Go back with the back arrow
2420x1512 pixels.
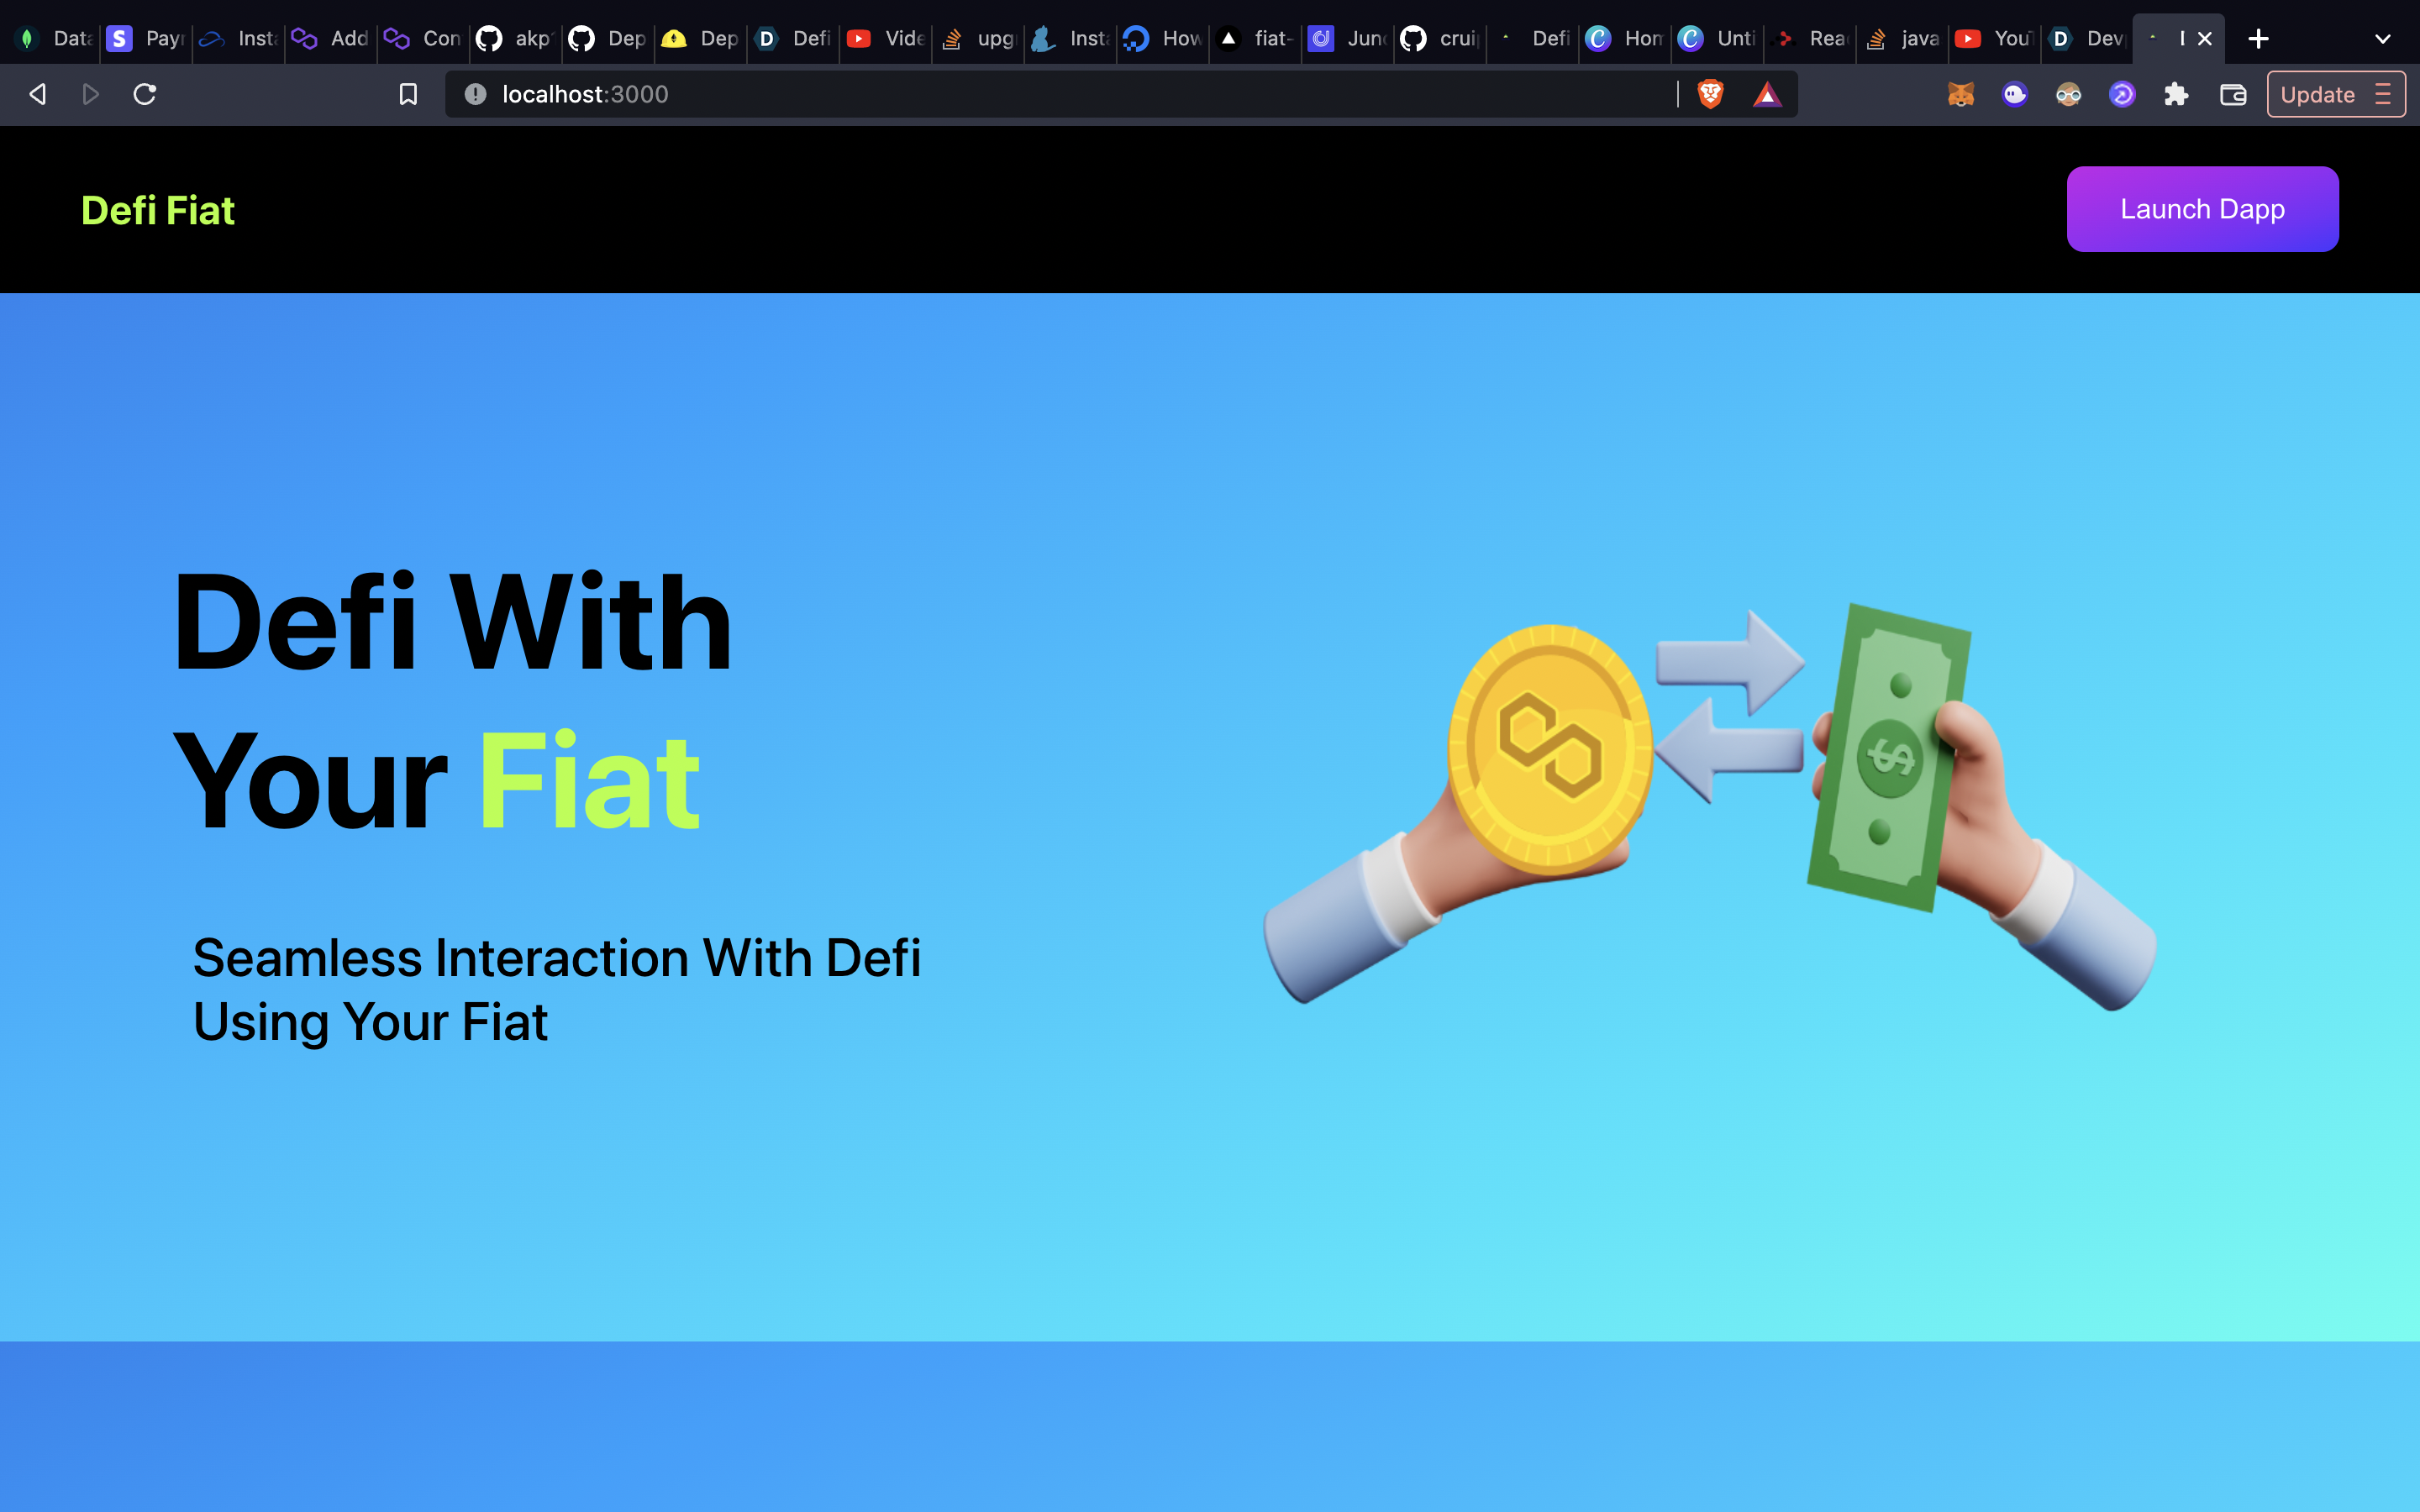[x=38, y=94]
